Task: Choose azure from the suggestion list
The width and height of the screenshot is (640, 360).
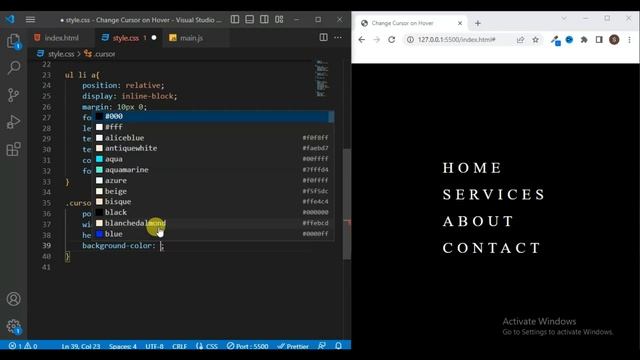Action: 212,180
